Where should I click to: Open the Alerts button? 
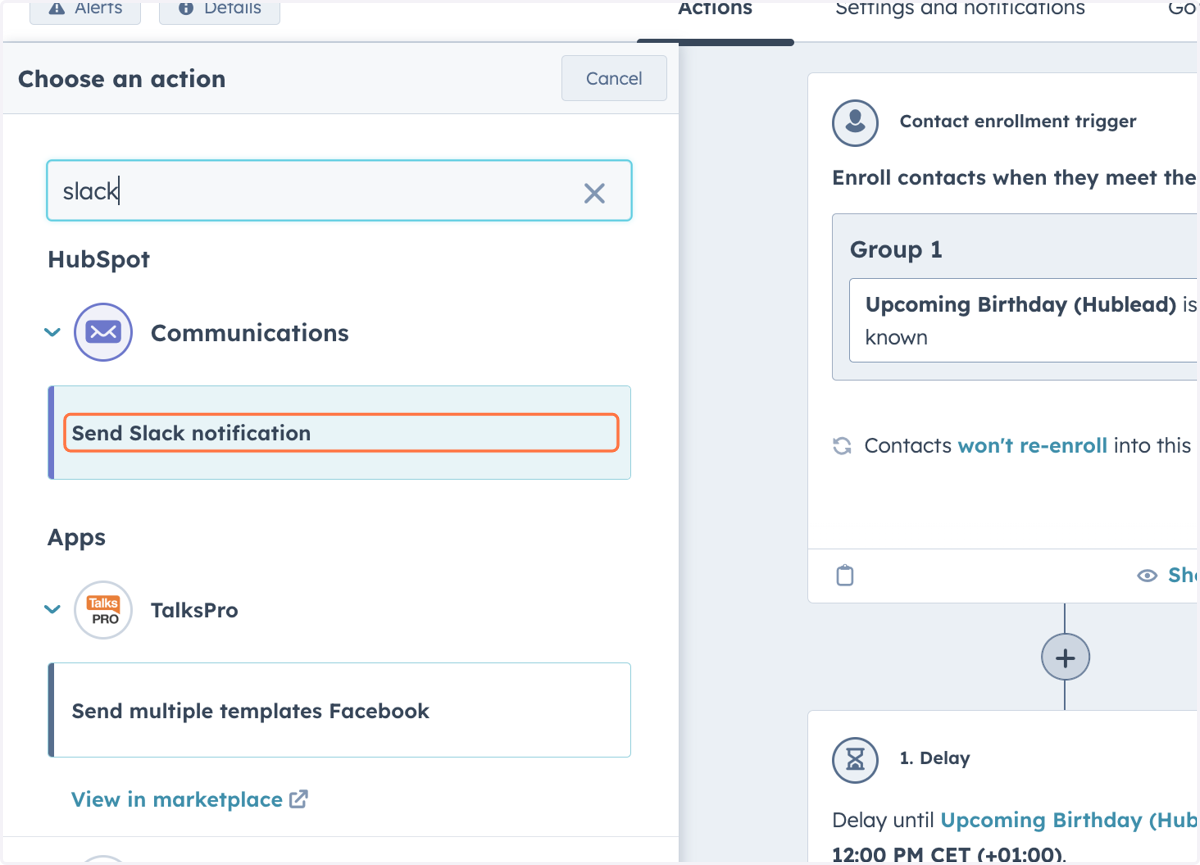[85, 9]
